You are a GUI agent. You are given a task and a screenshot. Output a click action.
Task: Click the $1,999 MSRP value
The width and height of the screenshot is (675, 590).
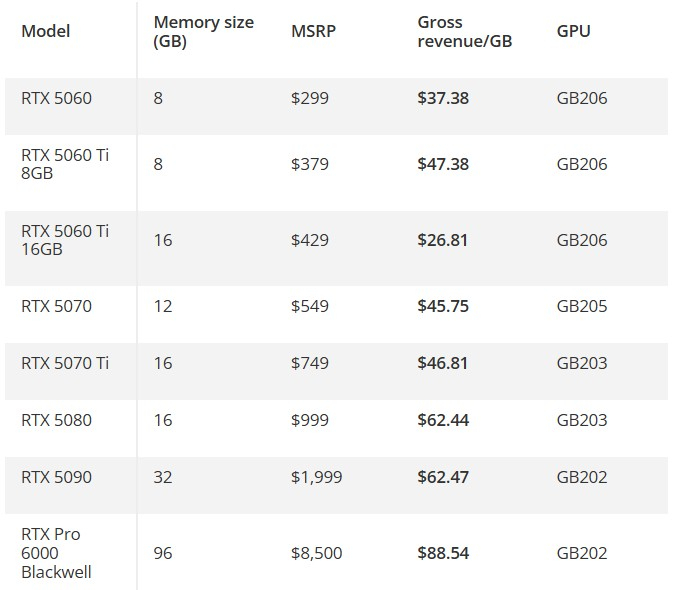point(316,477)
